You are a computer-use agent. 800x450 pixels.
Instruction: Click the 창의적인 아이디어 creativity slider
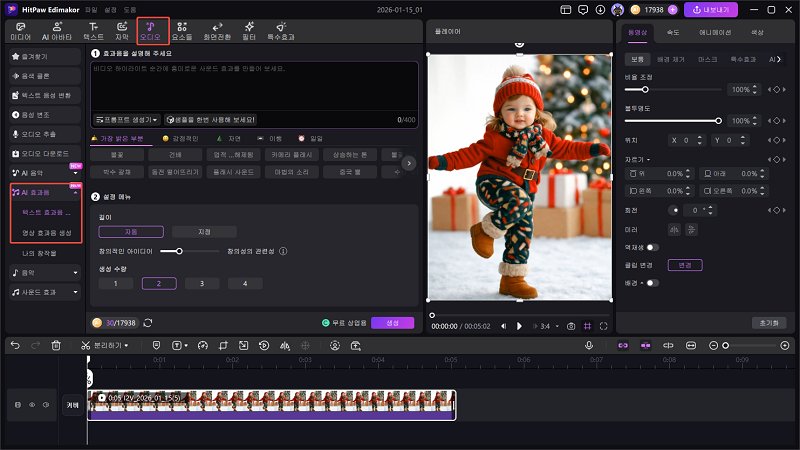coord(189,251)
